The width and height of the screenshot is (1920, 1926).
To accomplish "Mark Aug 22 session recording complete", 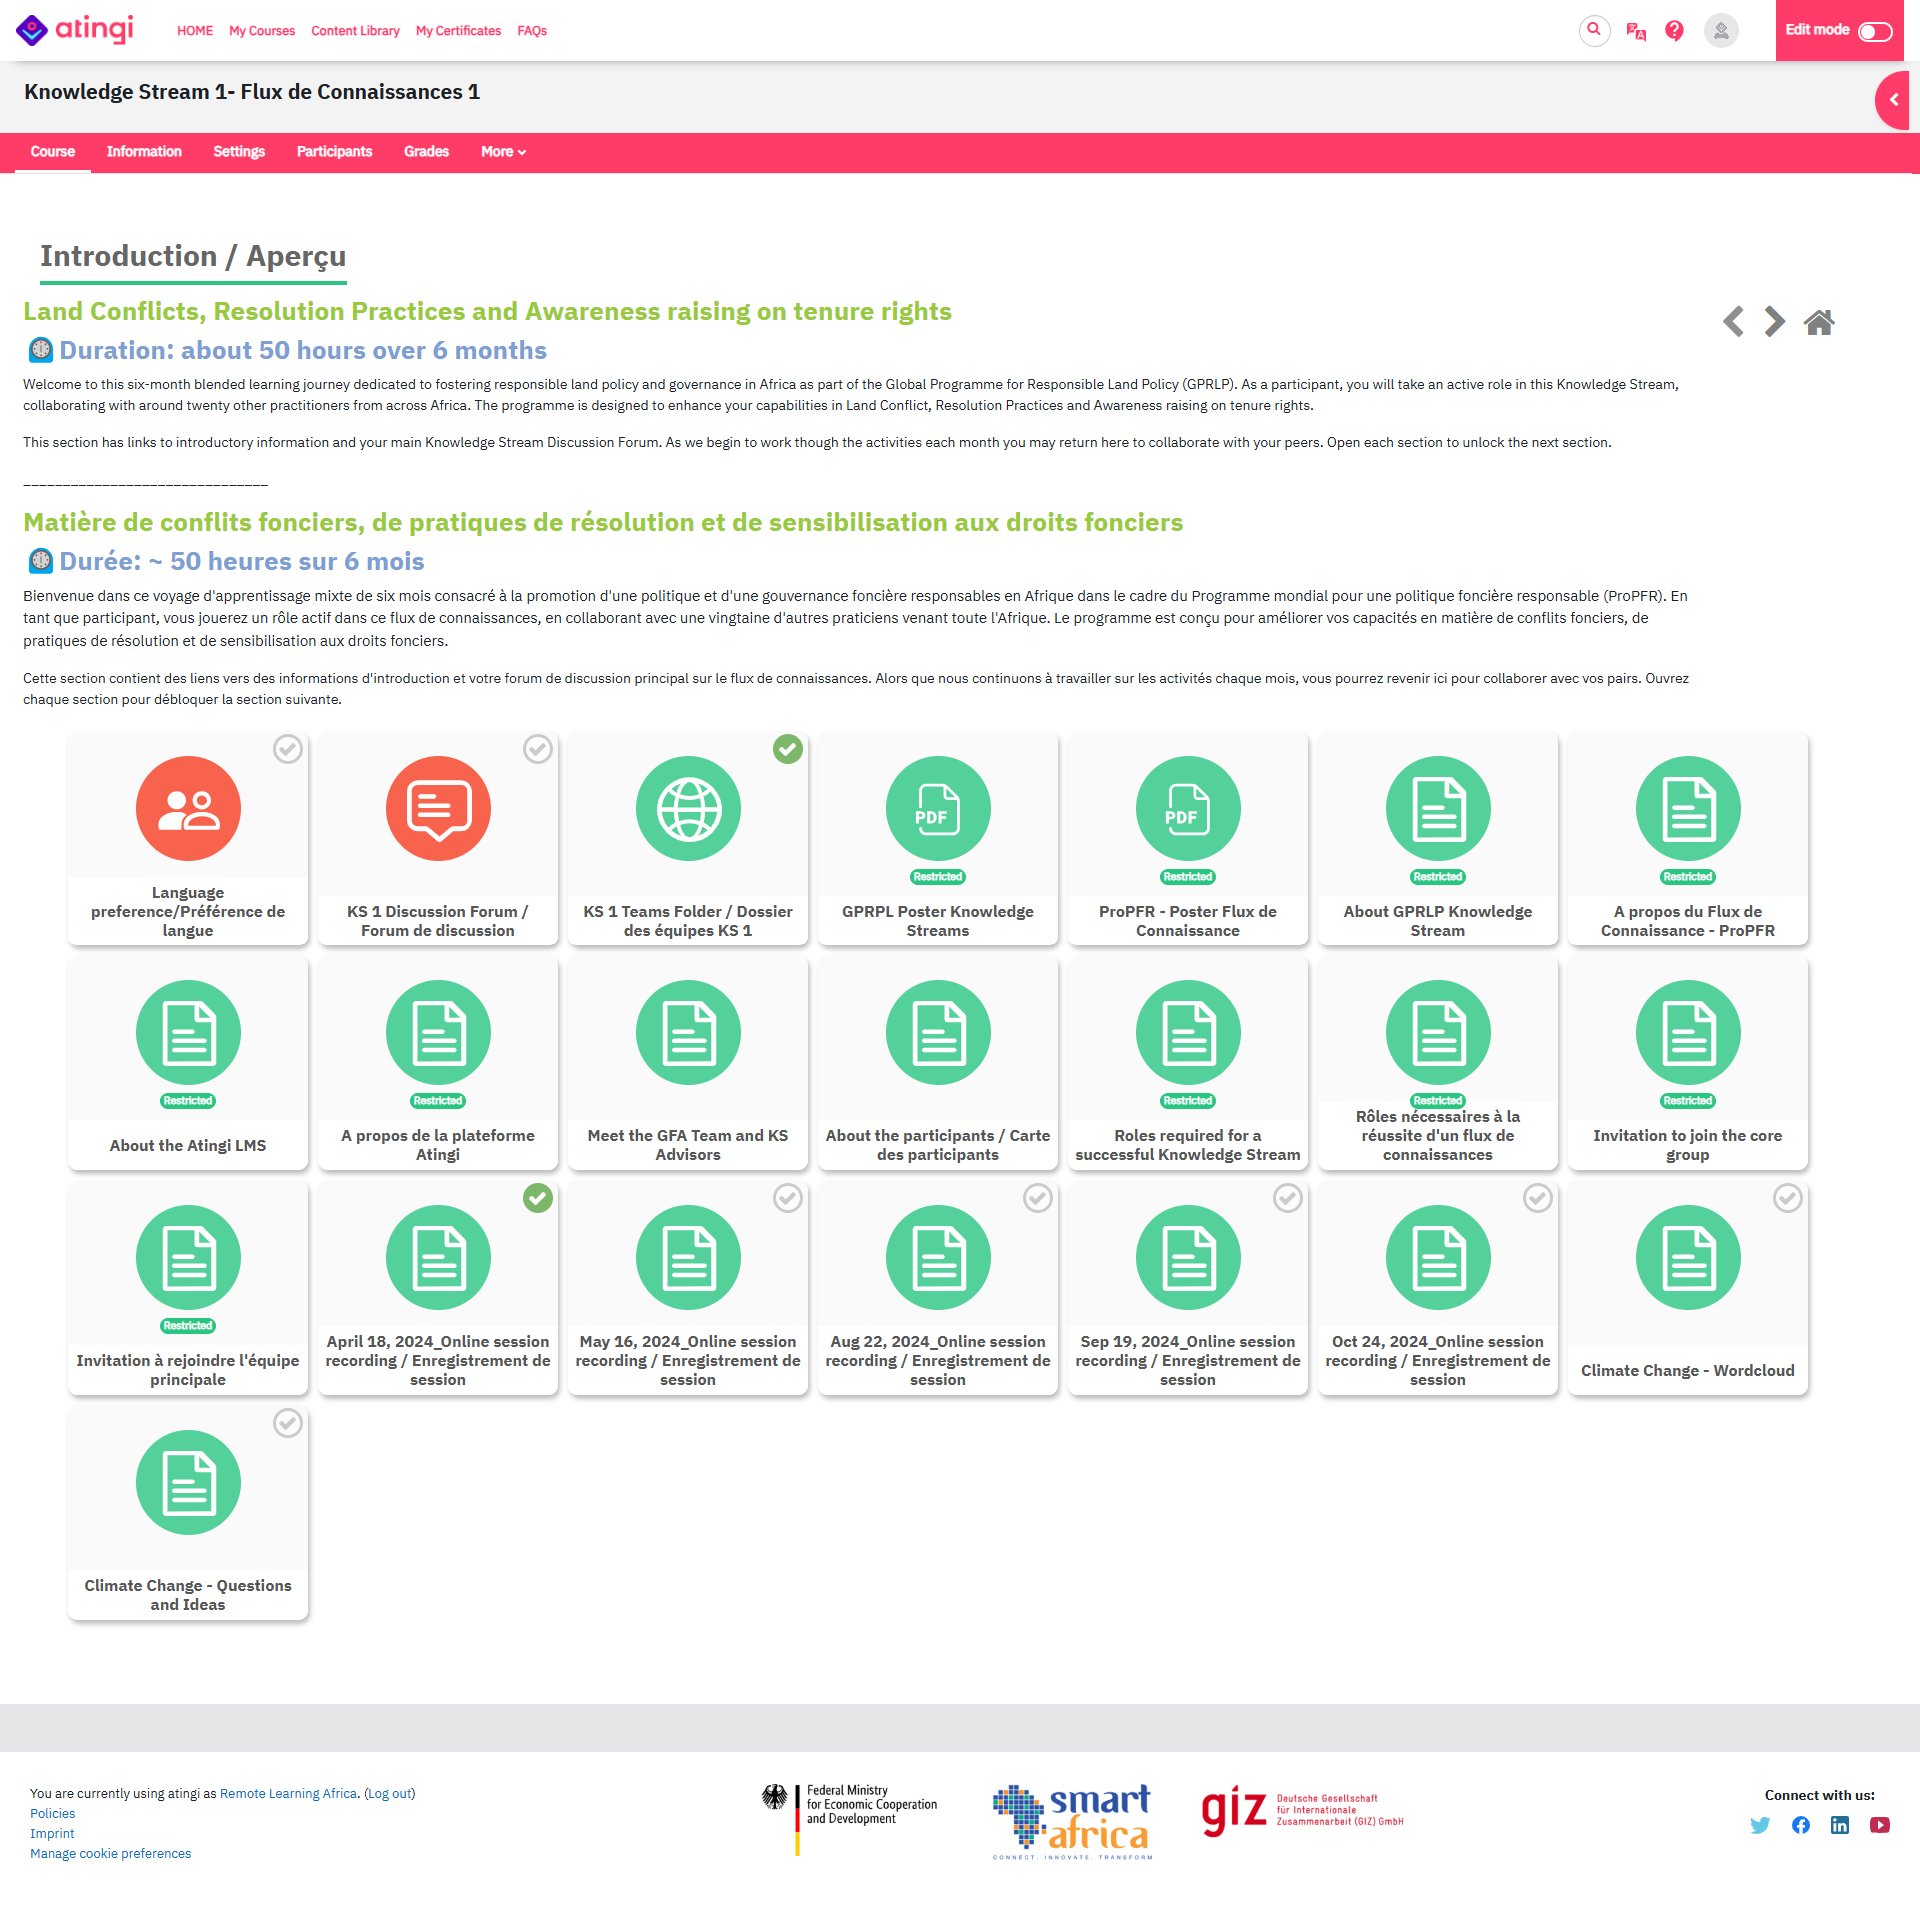I will click(x=1038, y=1198).
